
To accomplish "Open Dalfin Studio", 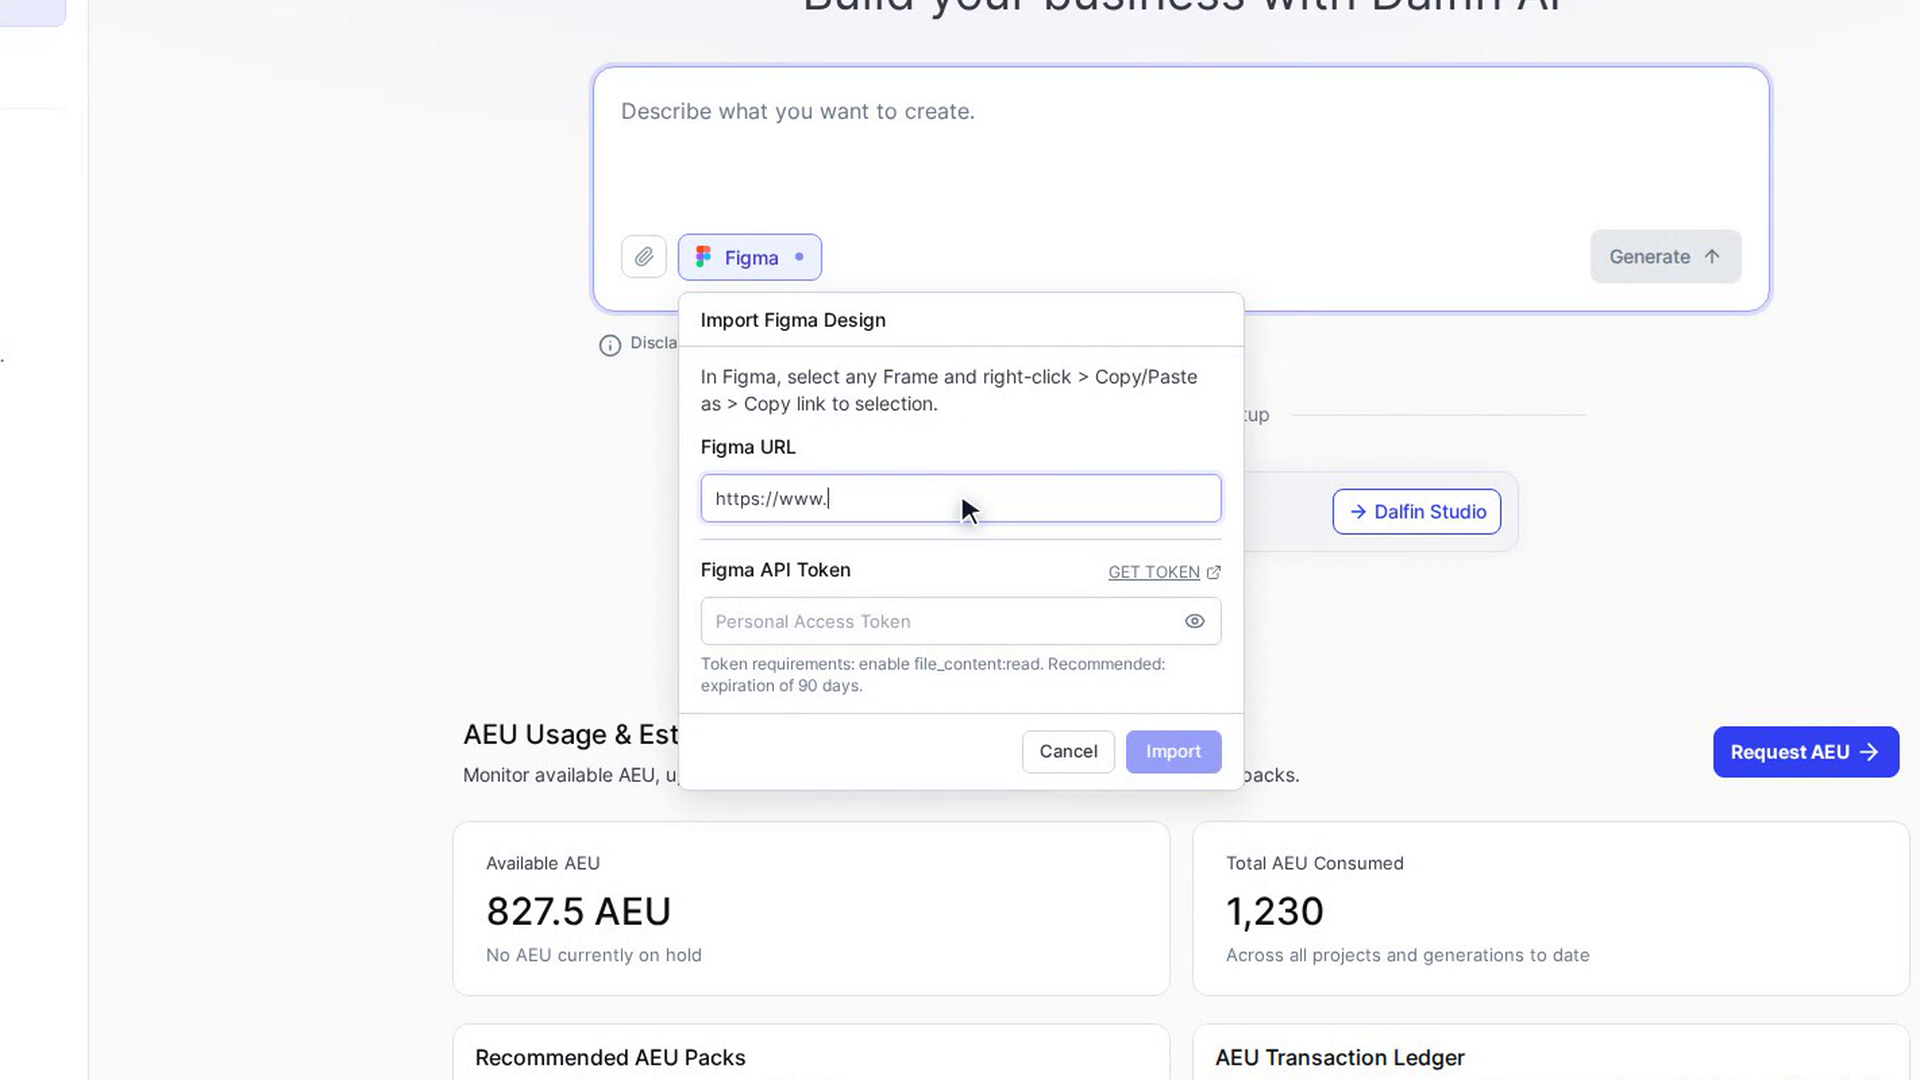I will point(1416,512).
